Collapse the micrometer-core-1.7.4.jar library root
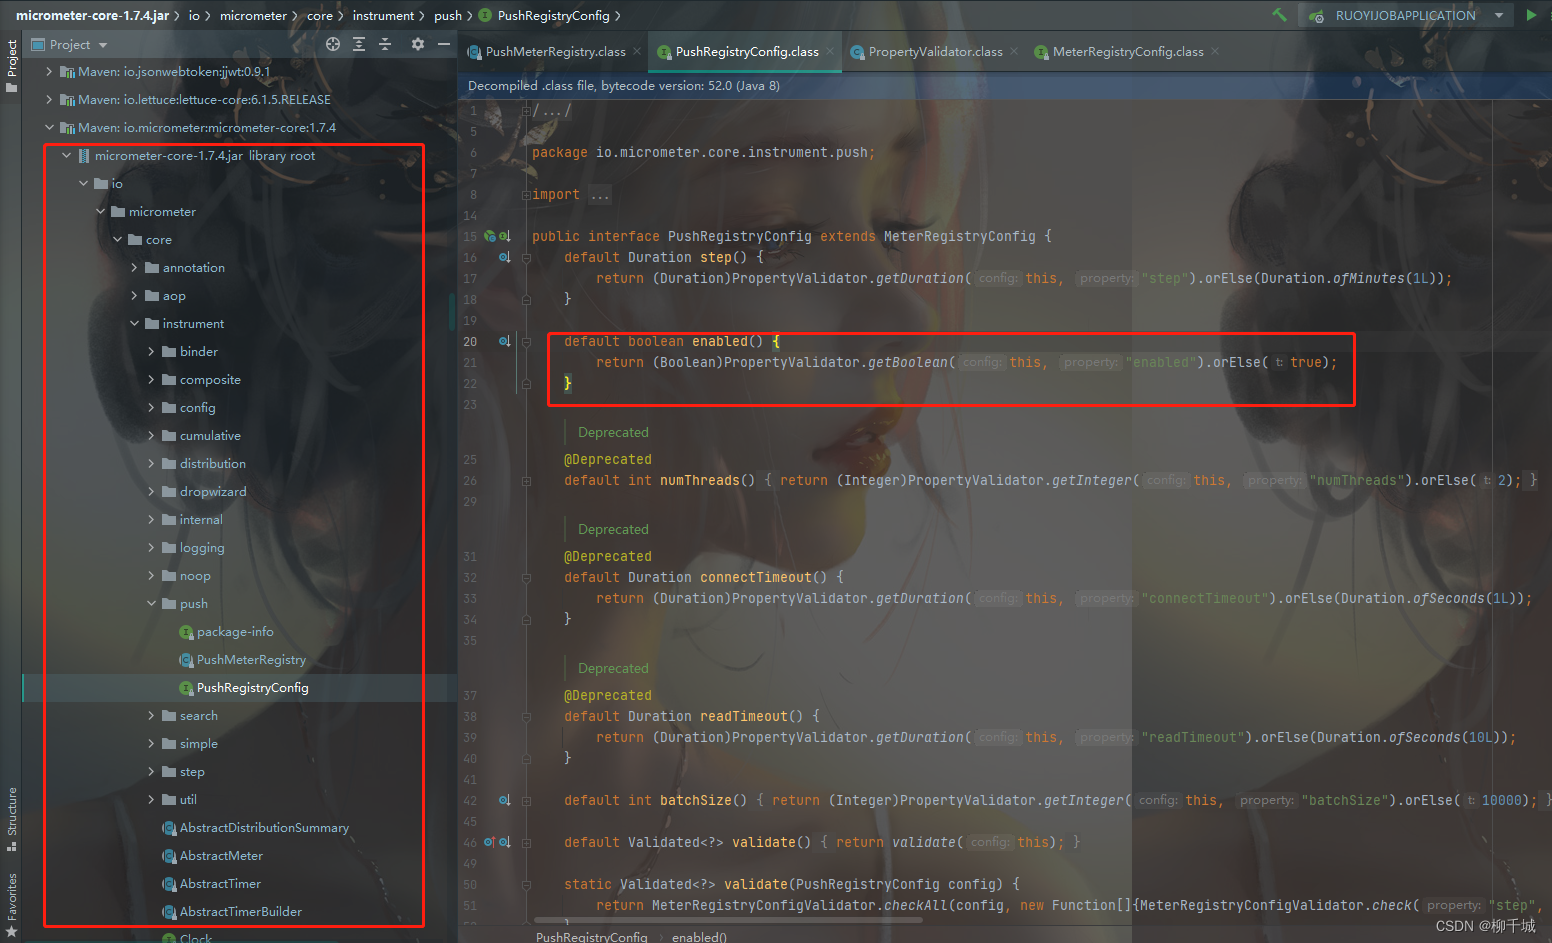The height and width of the screenshot is (943, 1552). point(66,155)
